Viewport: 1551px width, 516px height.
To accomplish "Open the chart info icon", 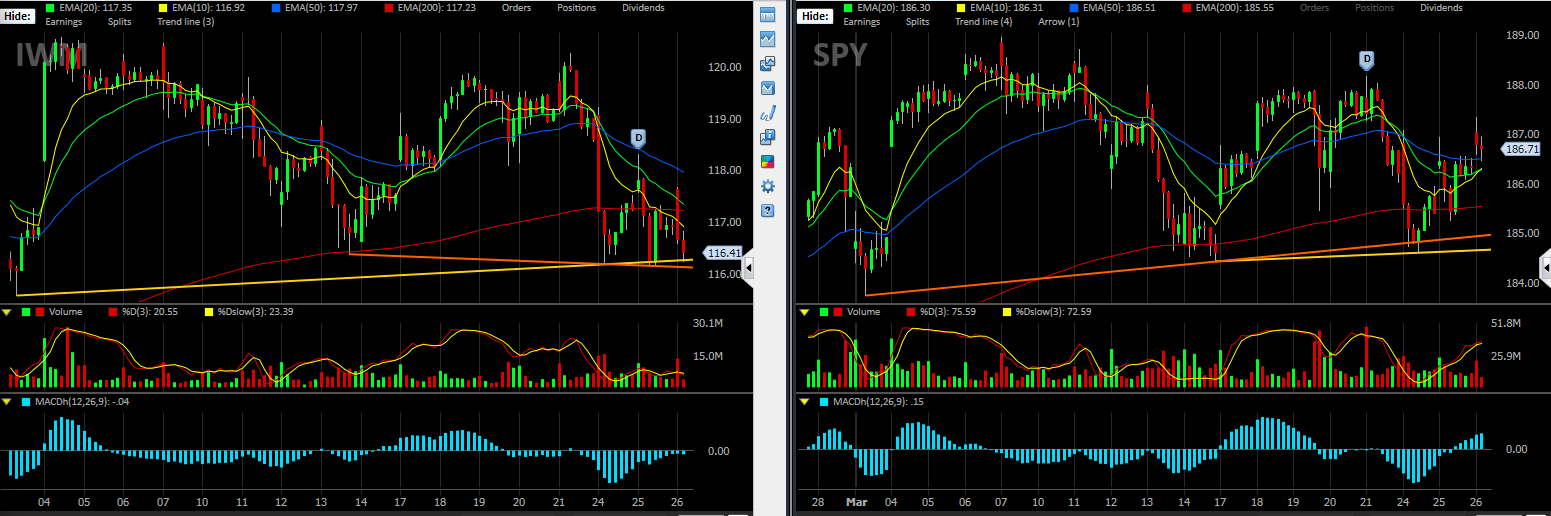I will click(768, 137).
